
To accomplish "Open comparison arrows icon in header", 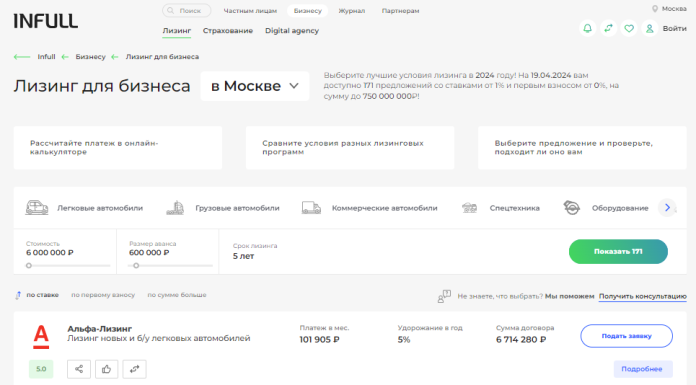I will pos(608,28).
